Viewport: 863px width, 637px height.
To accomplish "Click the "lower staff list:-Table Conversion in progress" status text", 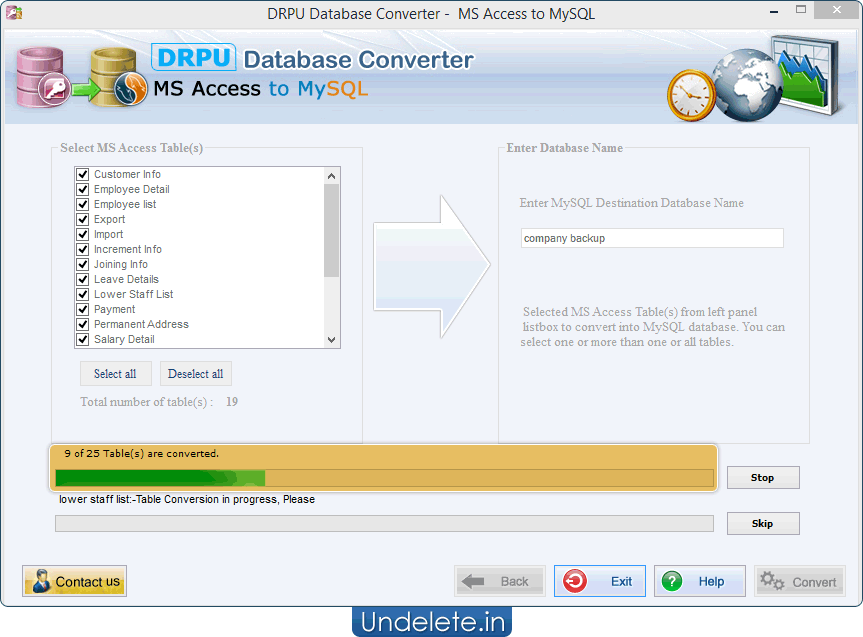I will (x=187, y=499).
